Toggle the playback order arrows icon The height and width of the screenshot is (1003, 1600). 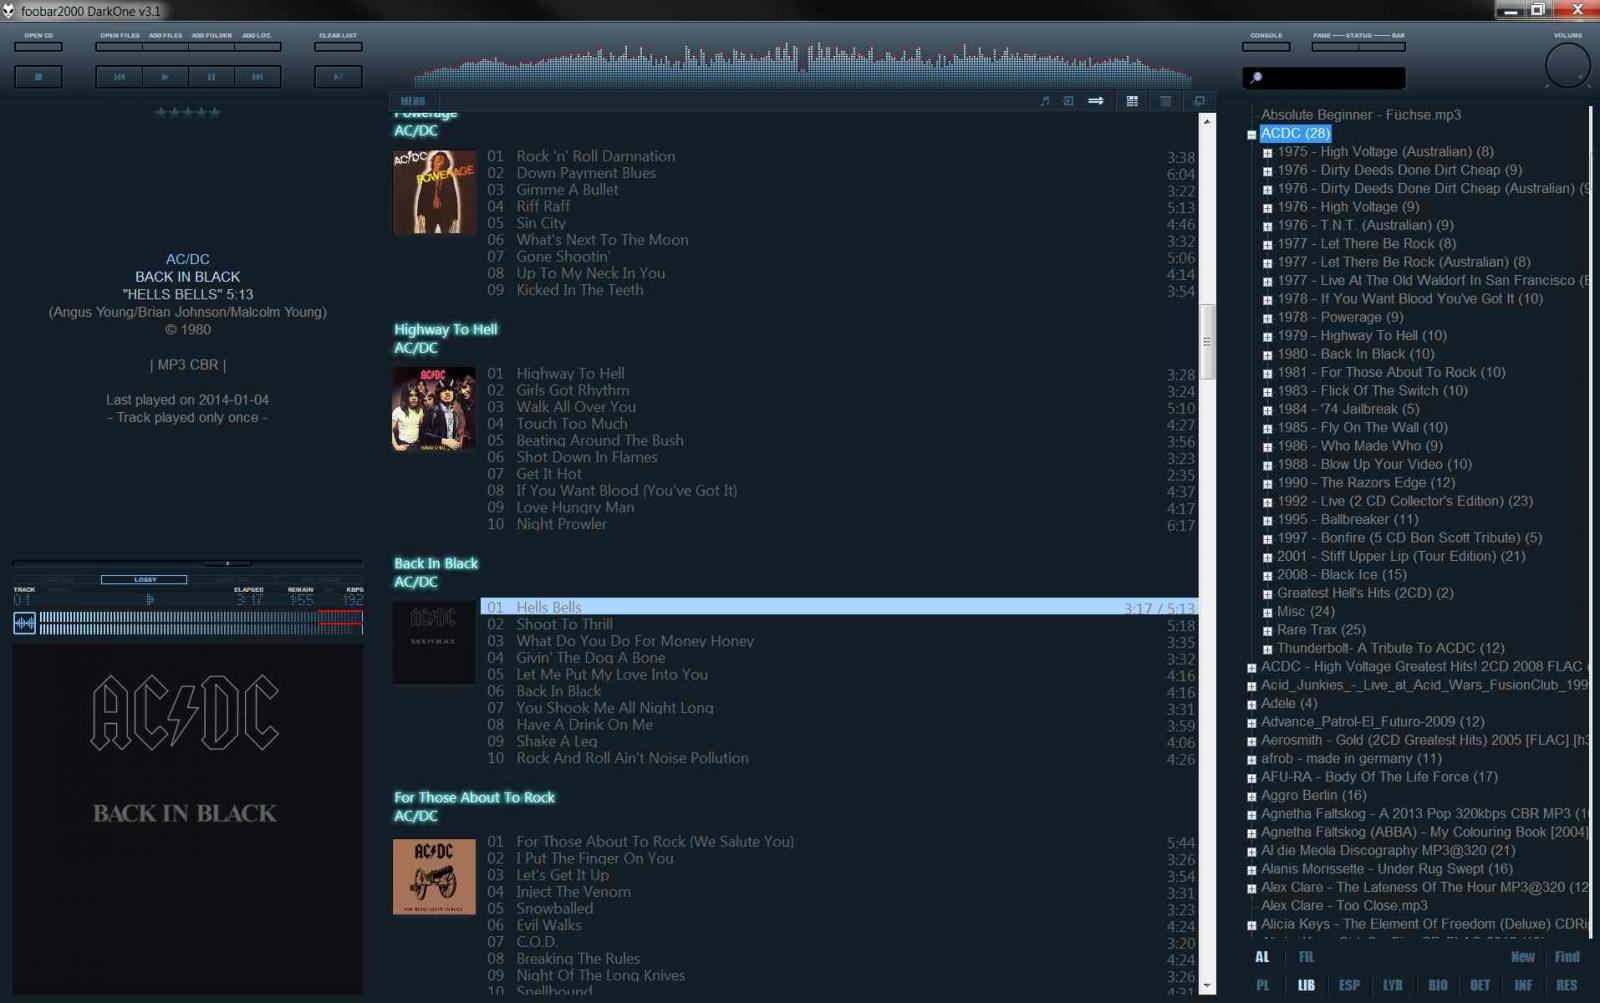click(1096, 101)
